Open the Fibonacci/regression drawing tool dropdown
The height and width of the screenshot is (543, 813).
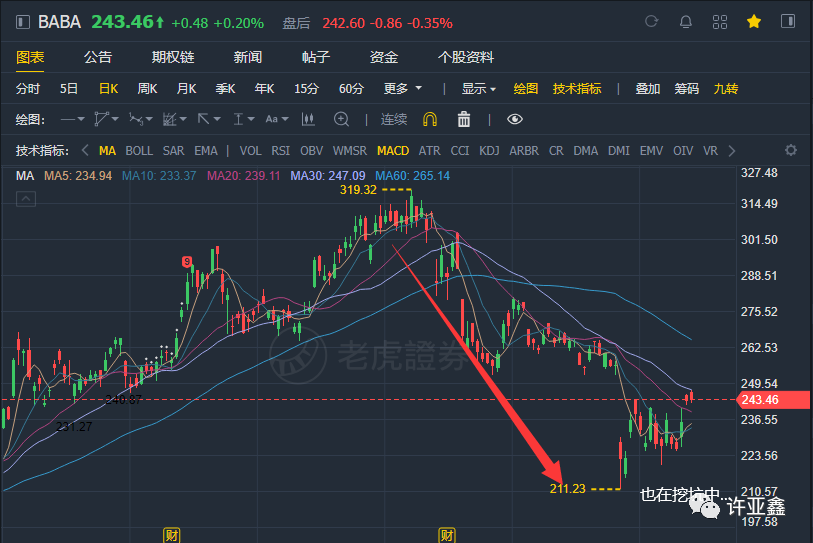click(175, 119)
